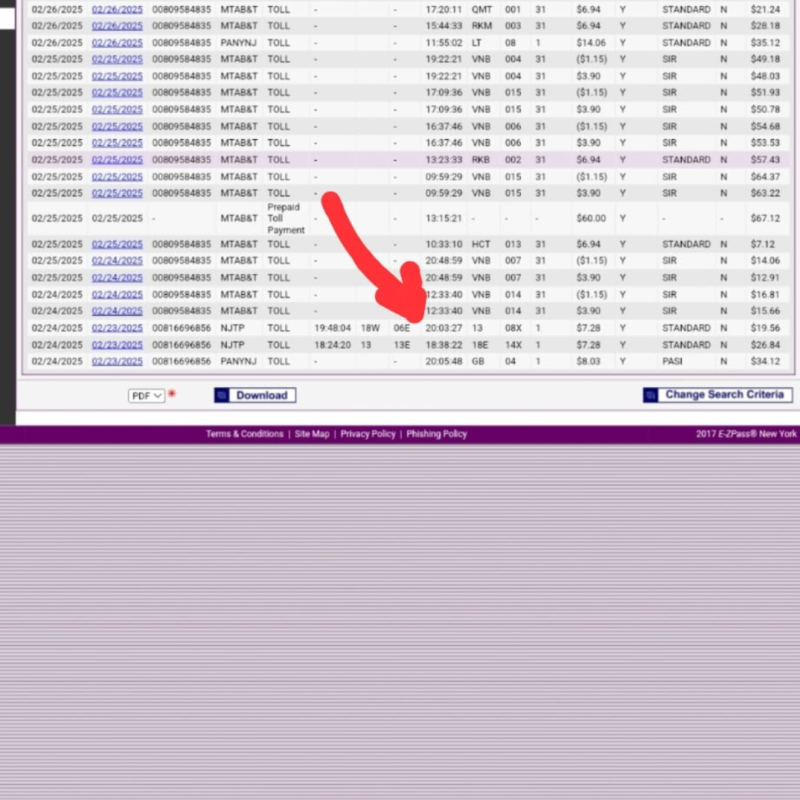Open the Terms & Conditions footer link

click(x=244, y=434)
